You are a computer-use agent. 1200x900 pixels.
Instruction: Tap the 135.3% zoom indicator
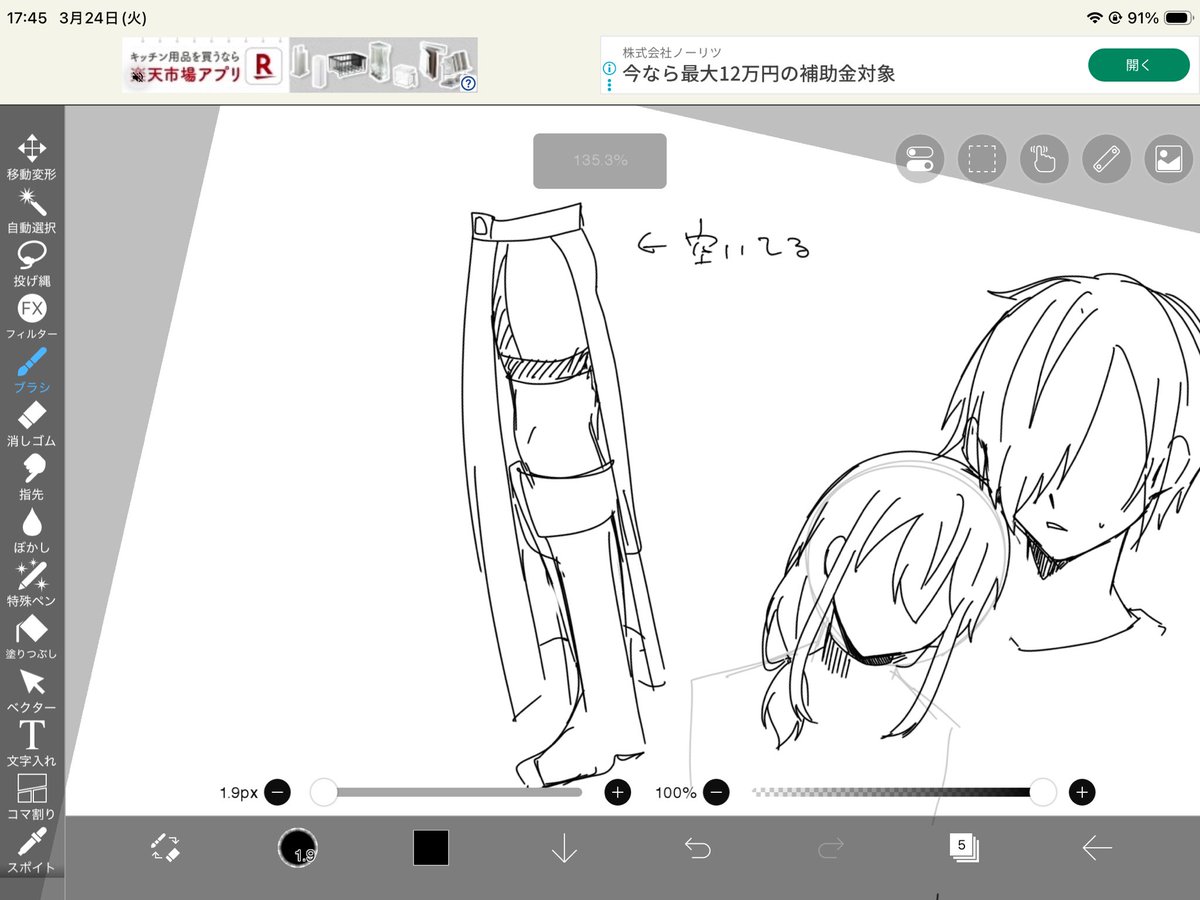click(x=600, y=160)
